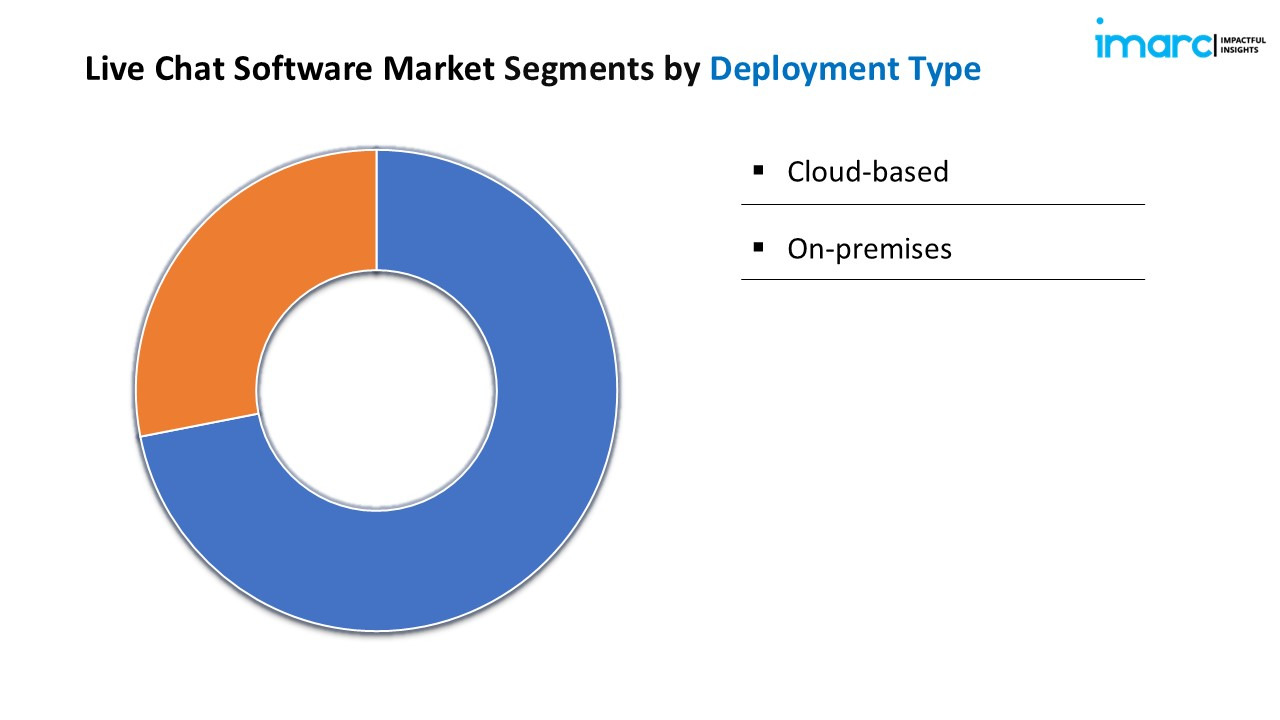Click the divider line under Cloud-based
This screenshot has height=720, width=1280.
coord(942,204)
